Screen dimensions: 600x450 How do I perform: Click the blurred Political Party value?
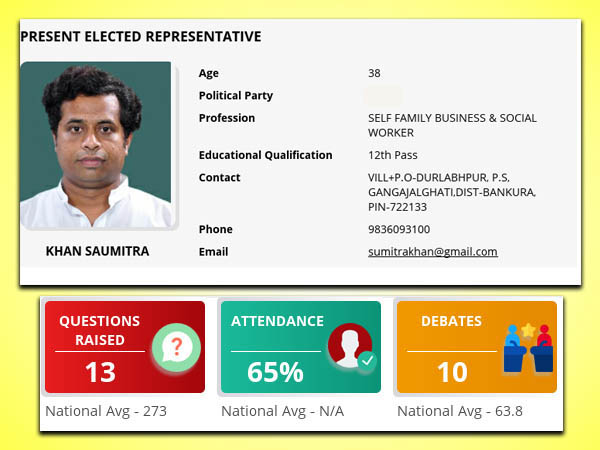coord(383,96)
